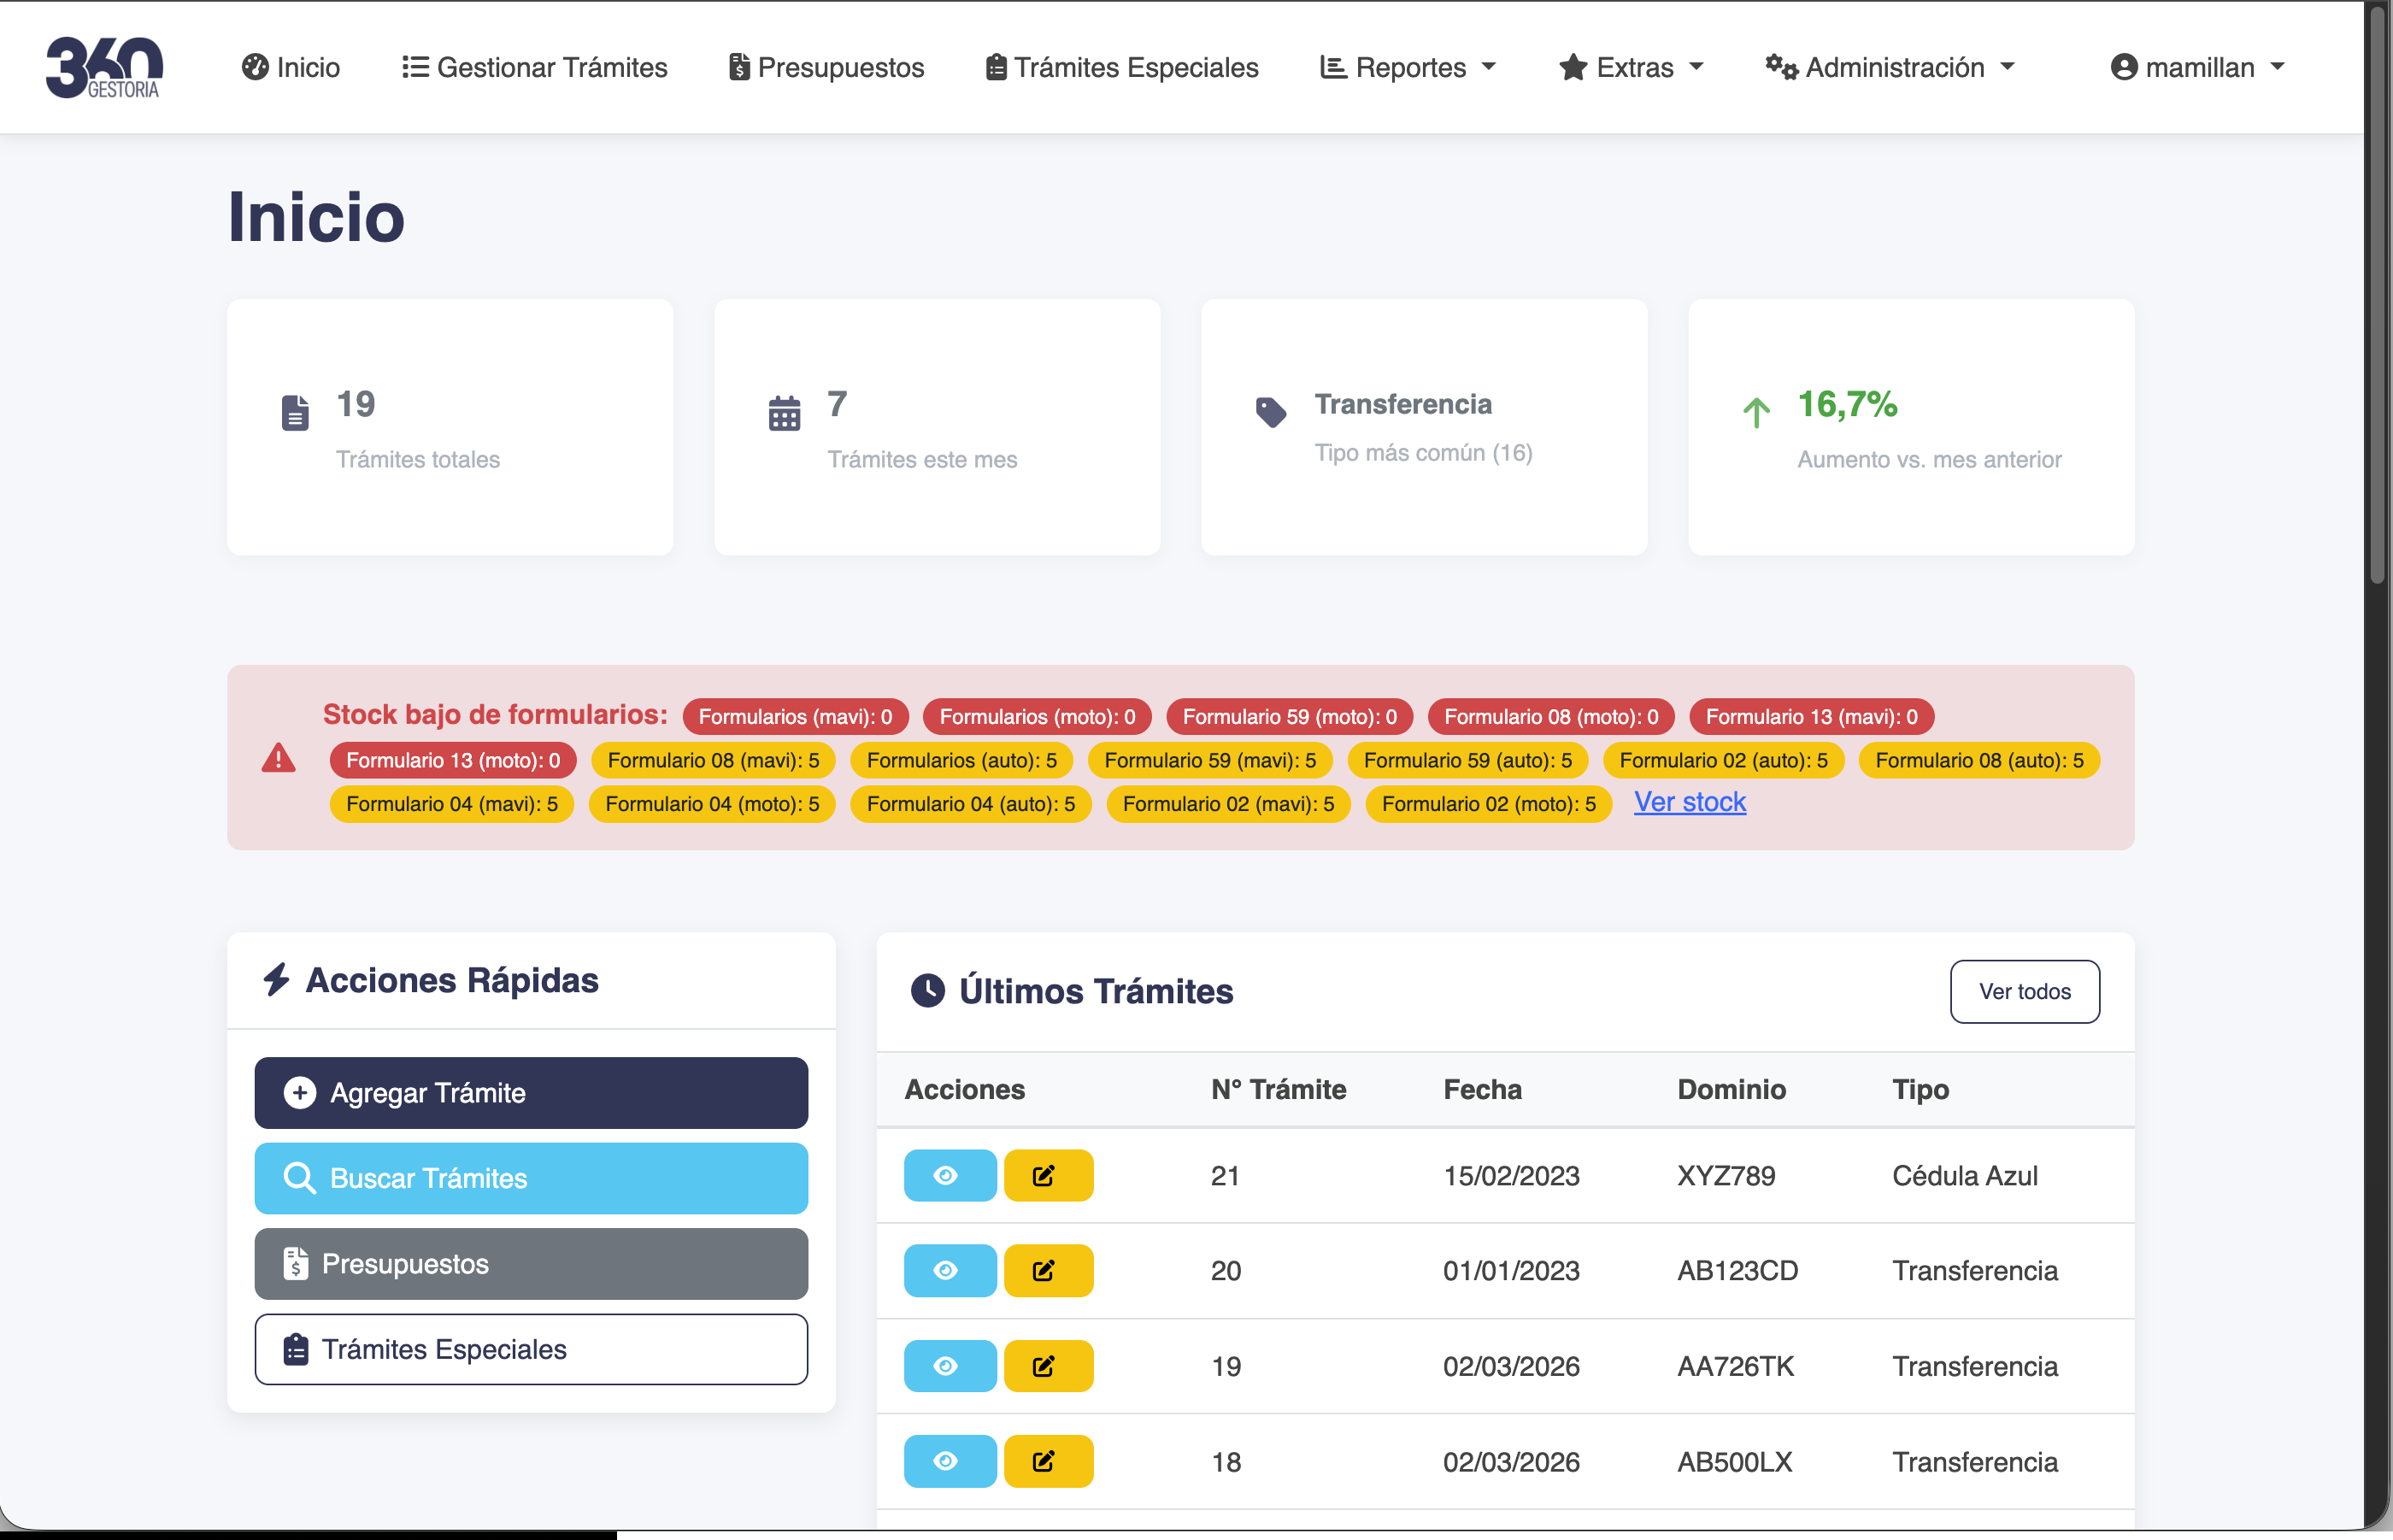Expand the Reportes dropdown
The image size is (2393, 1540).
tap(1407, 66)
